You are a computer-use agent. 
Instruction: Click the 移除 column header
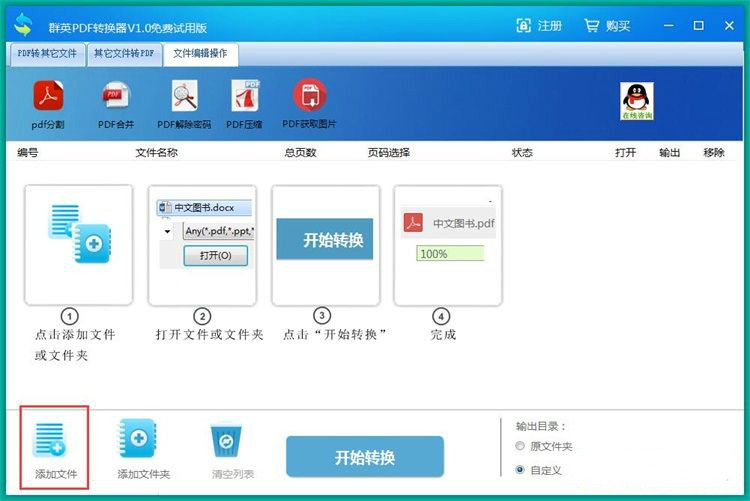click(x=714, y=153)
